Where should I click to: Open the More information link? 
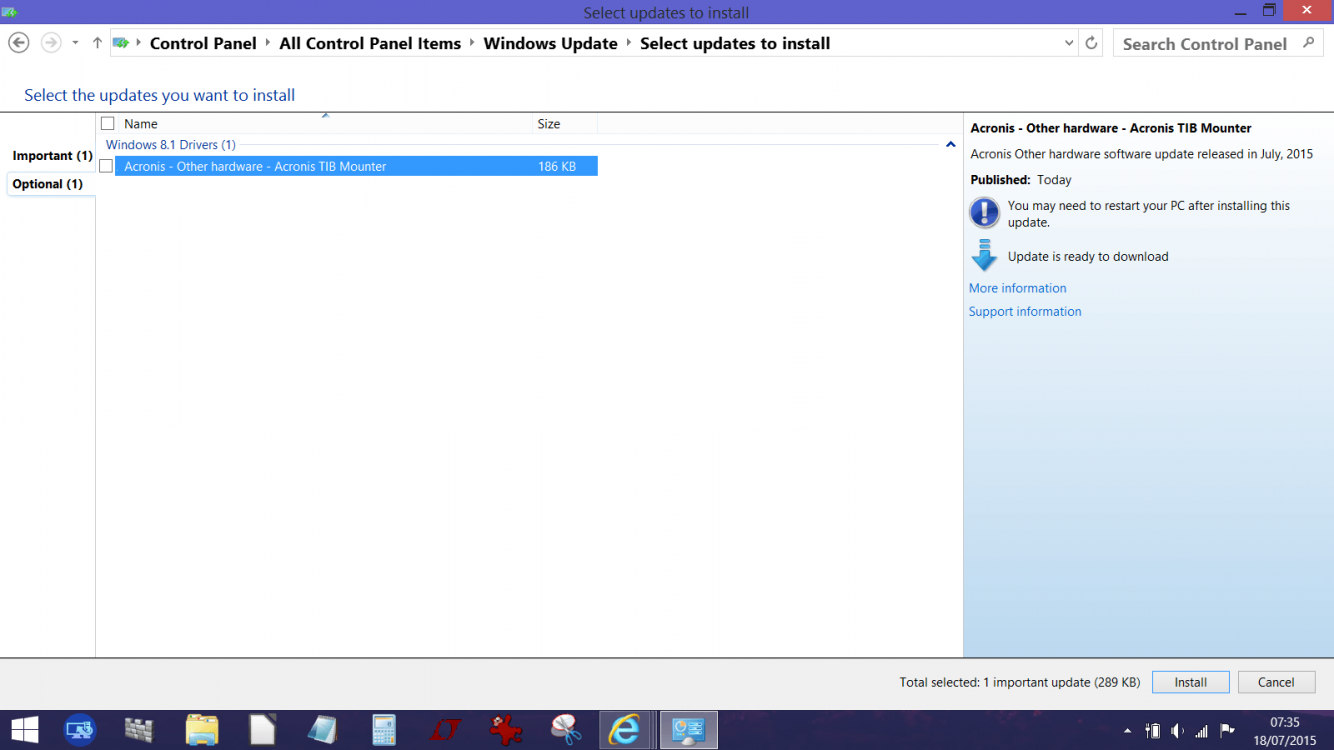1017,288
